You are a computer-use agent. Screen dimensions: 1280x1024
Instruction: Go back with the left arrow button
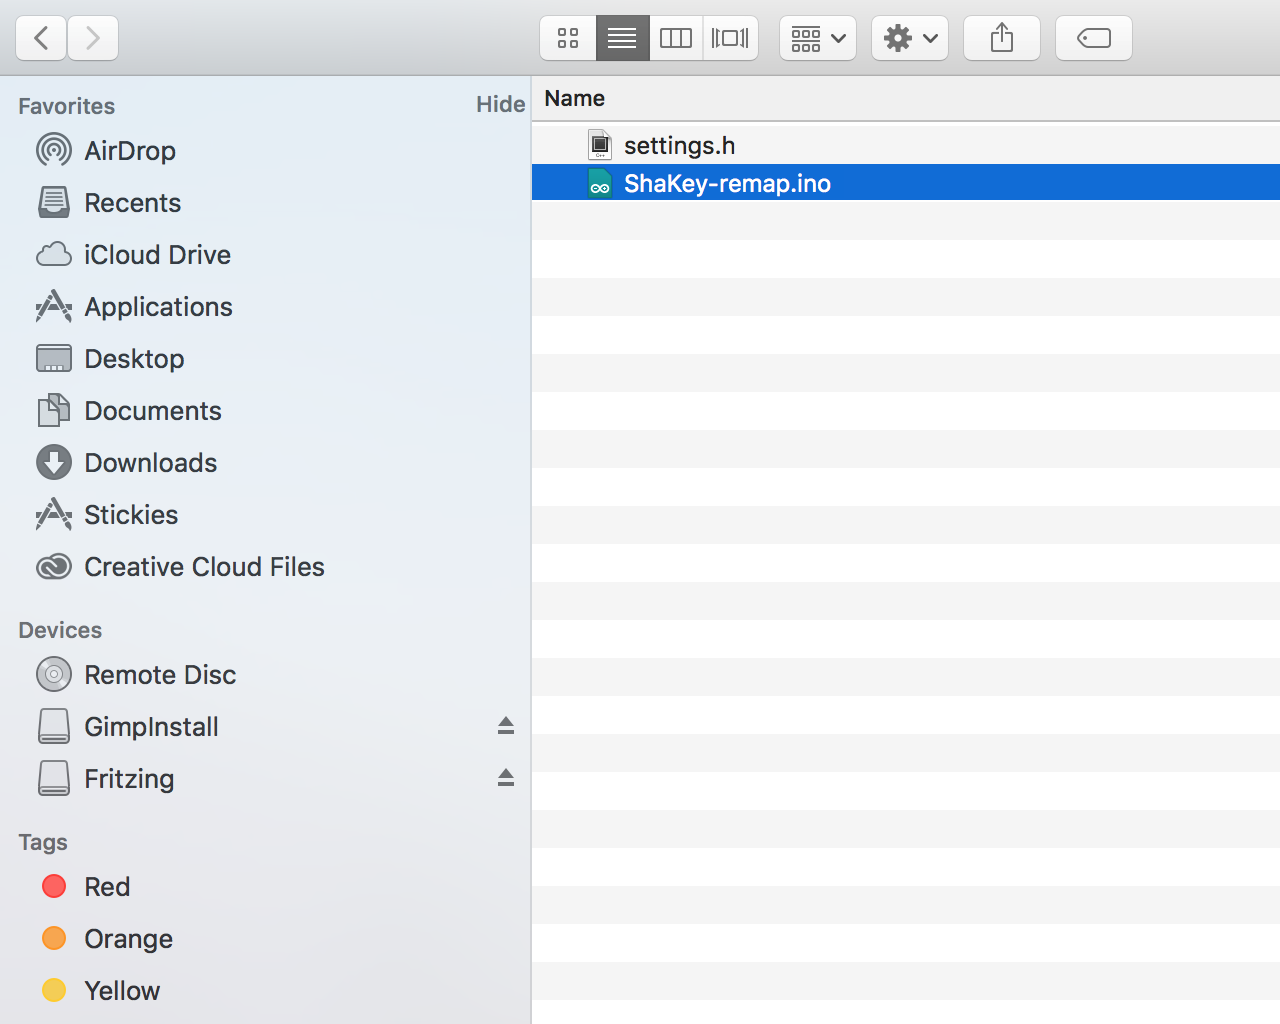[41, 38]
